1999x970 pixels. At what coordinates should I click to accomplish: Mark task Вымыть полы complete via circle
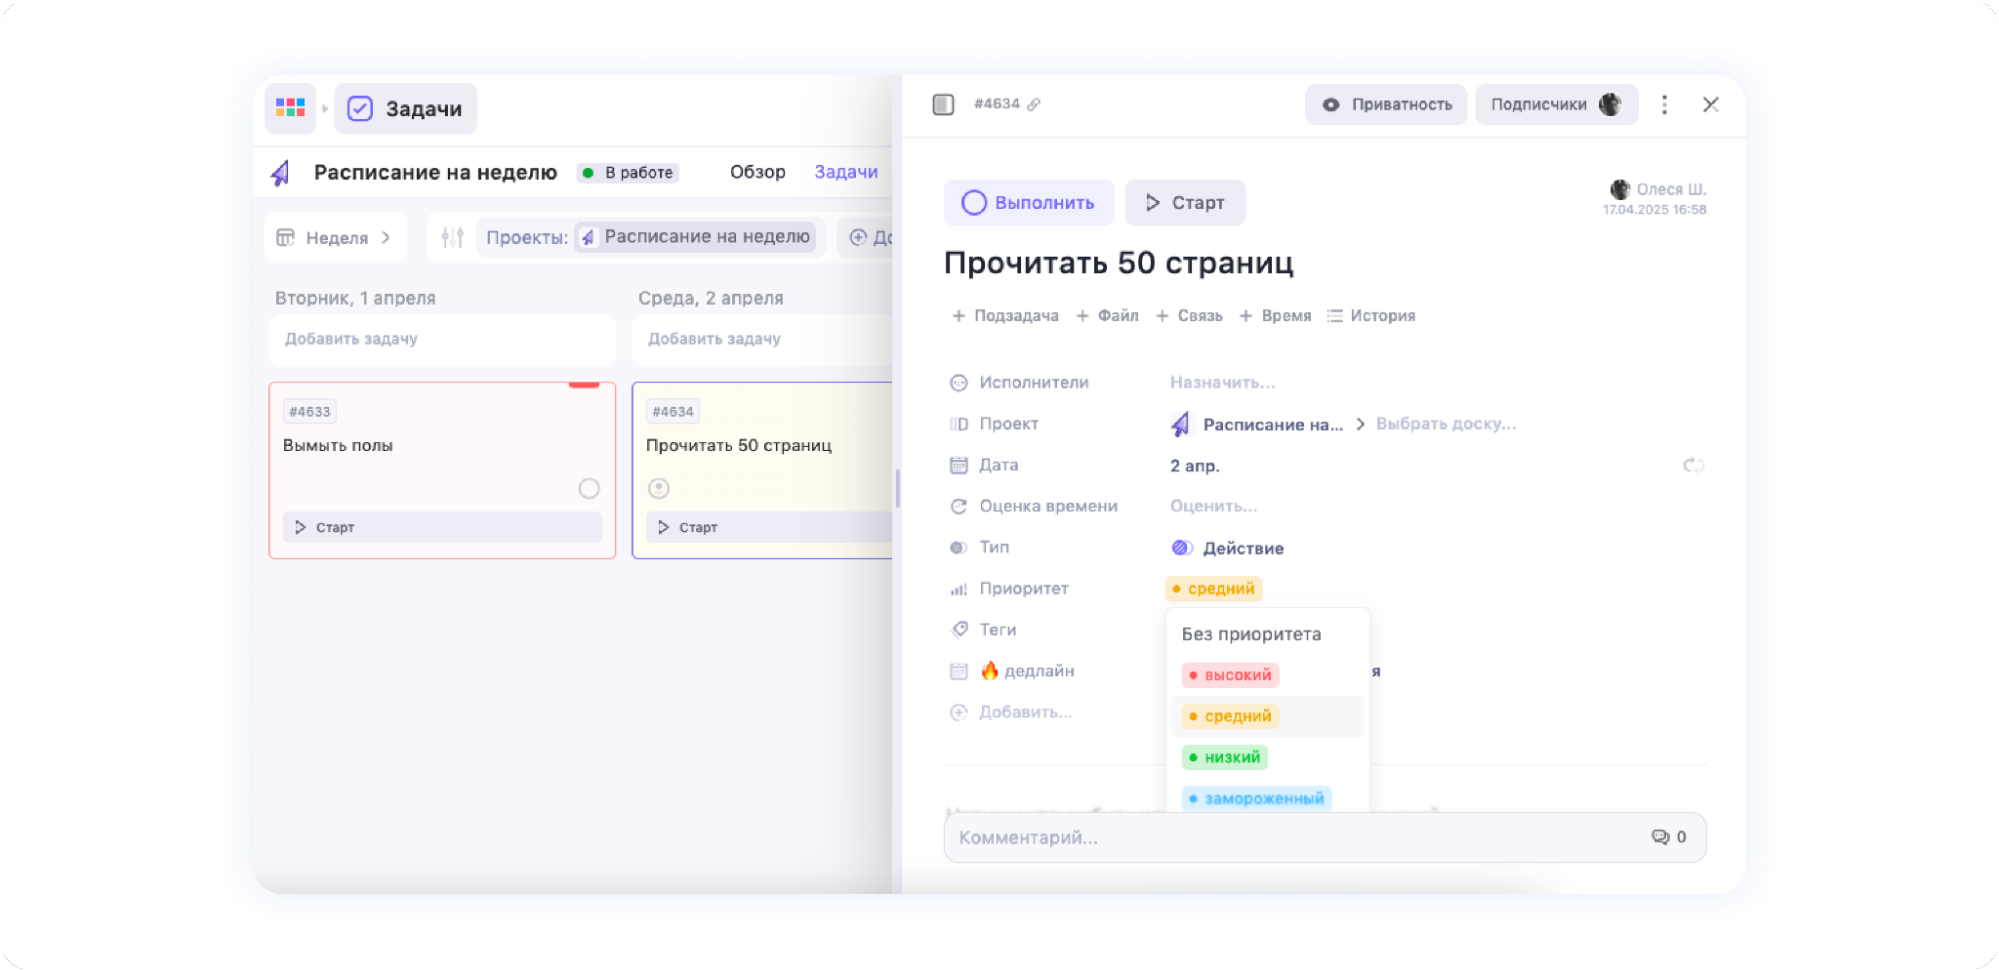589,488
